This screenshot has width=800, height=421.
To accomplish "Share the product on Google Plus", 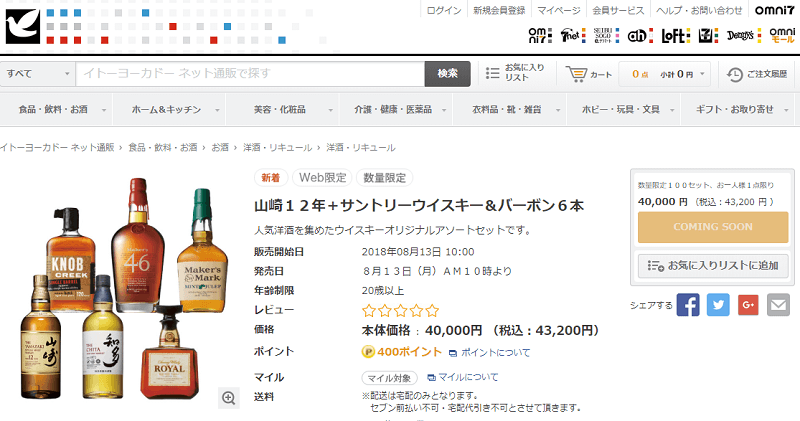I will [x=748, y=305].
